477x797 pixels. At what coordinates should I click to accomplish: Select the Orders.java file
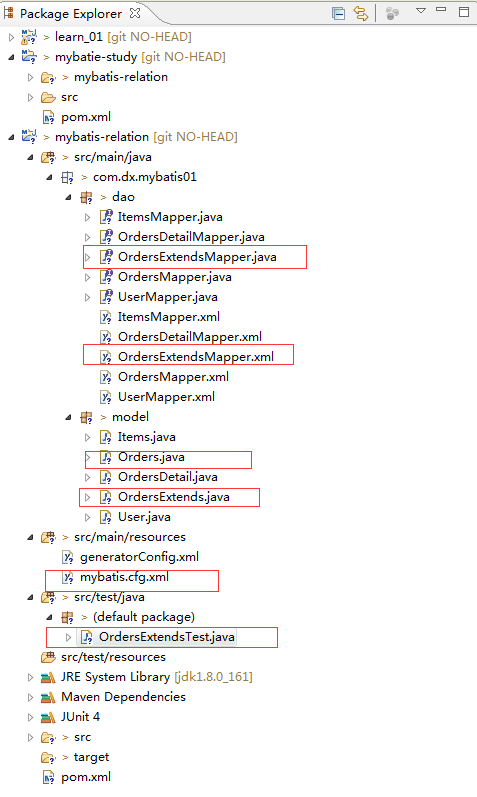[x=151, y=457]
